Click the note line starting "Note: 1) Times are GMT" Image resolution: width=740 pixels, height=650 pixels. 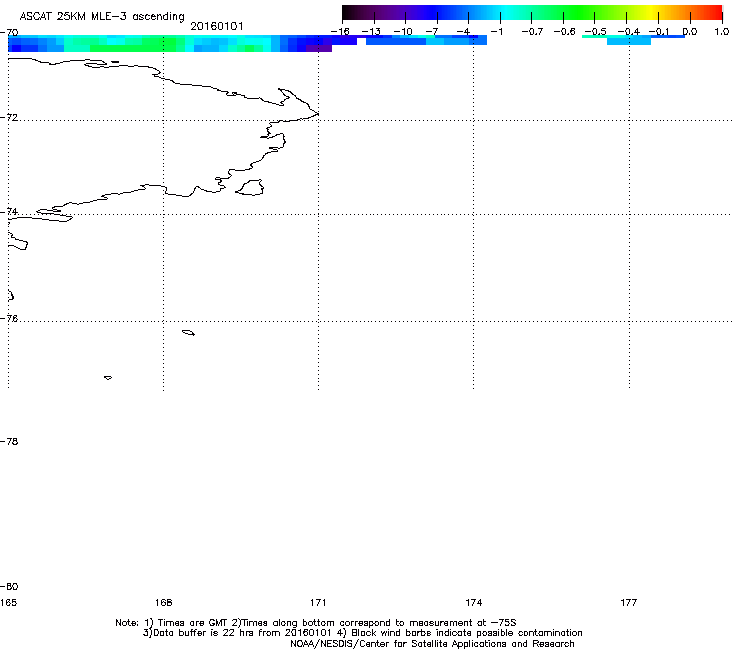coord(316,623)
